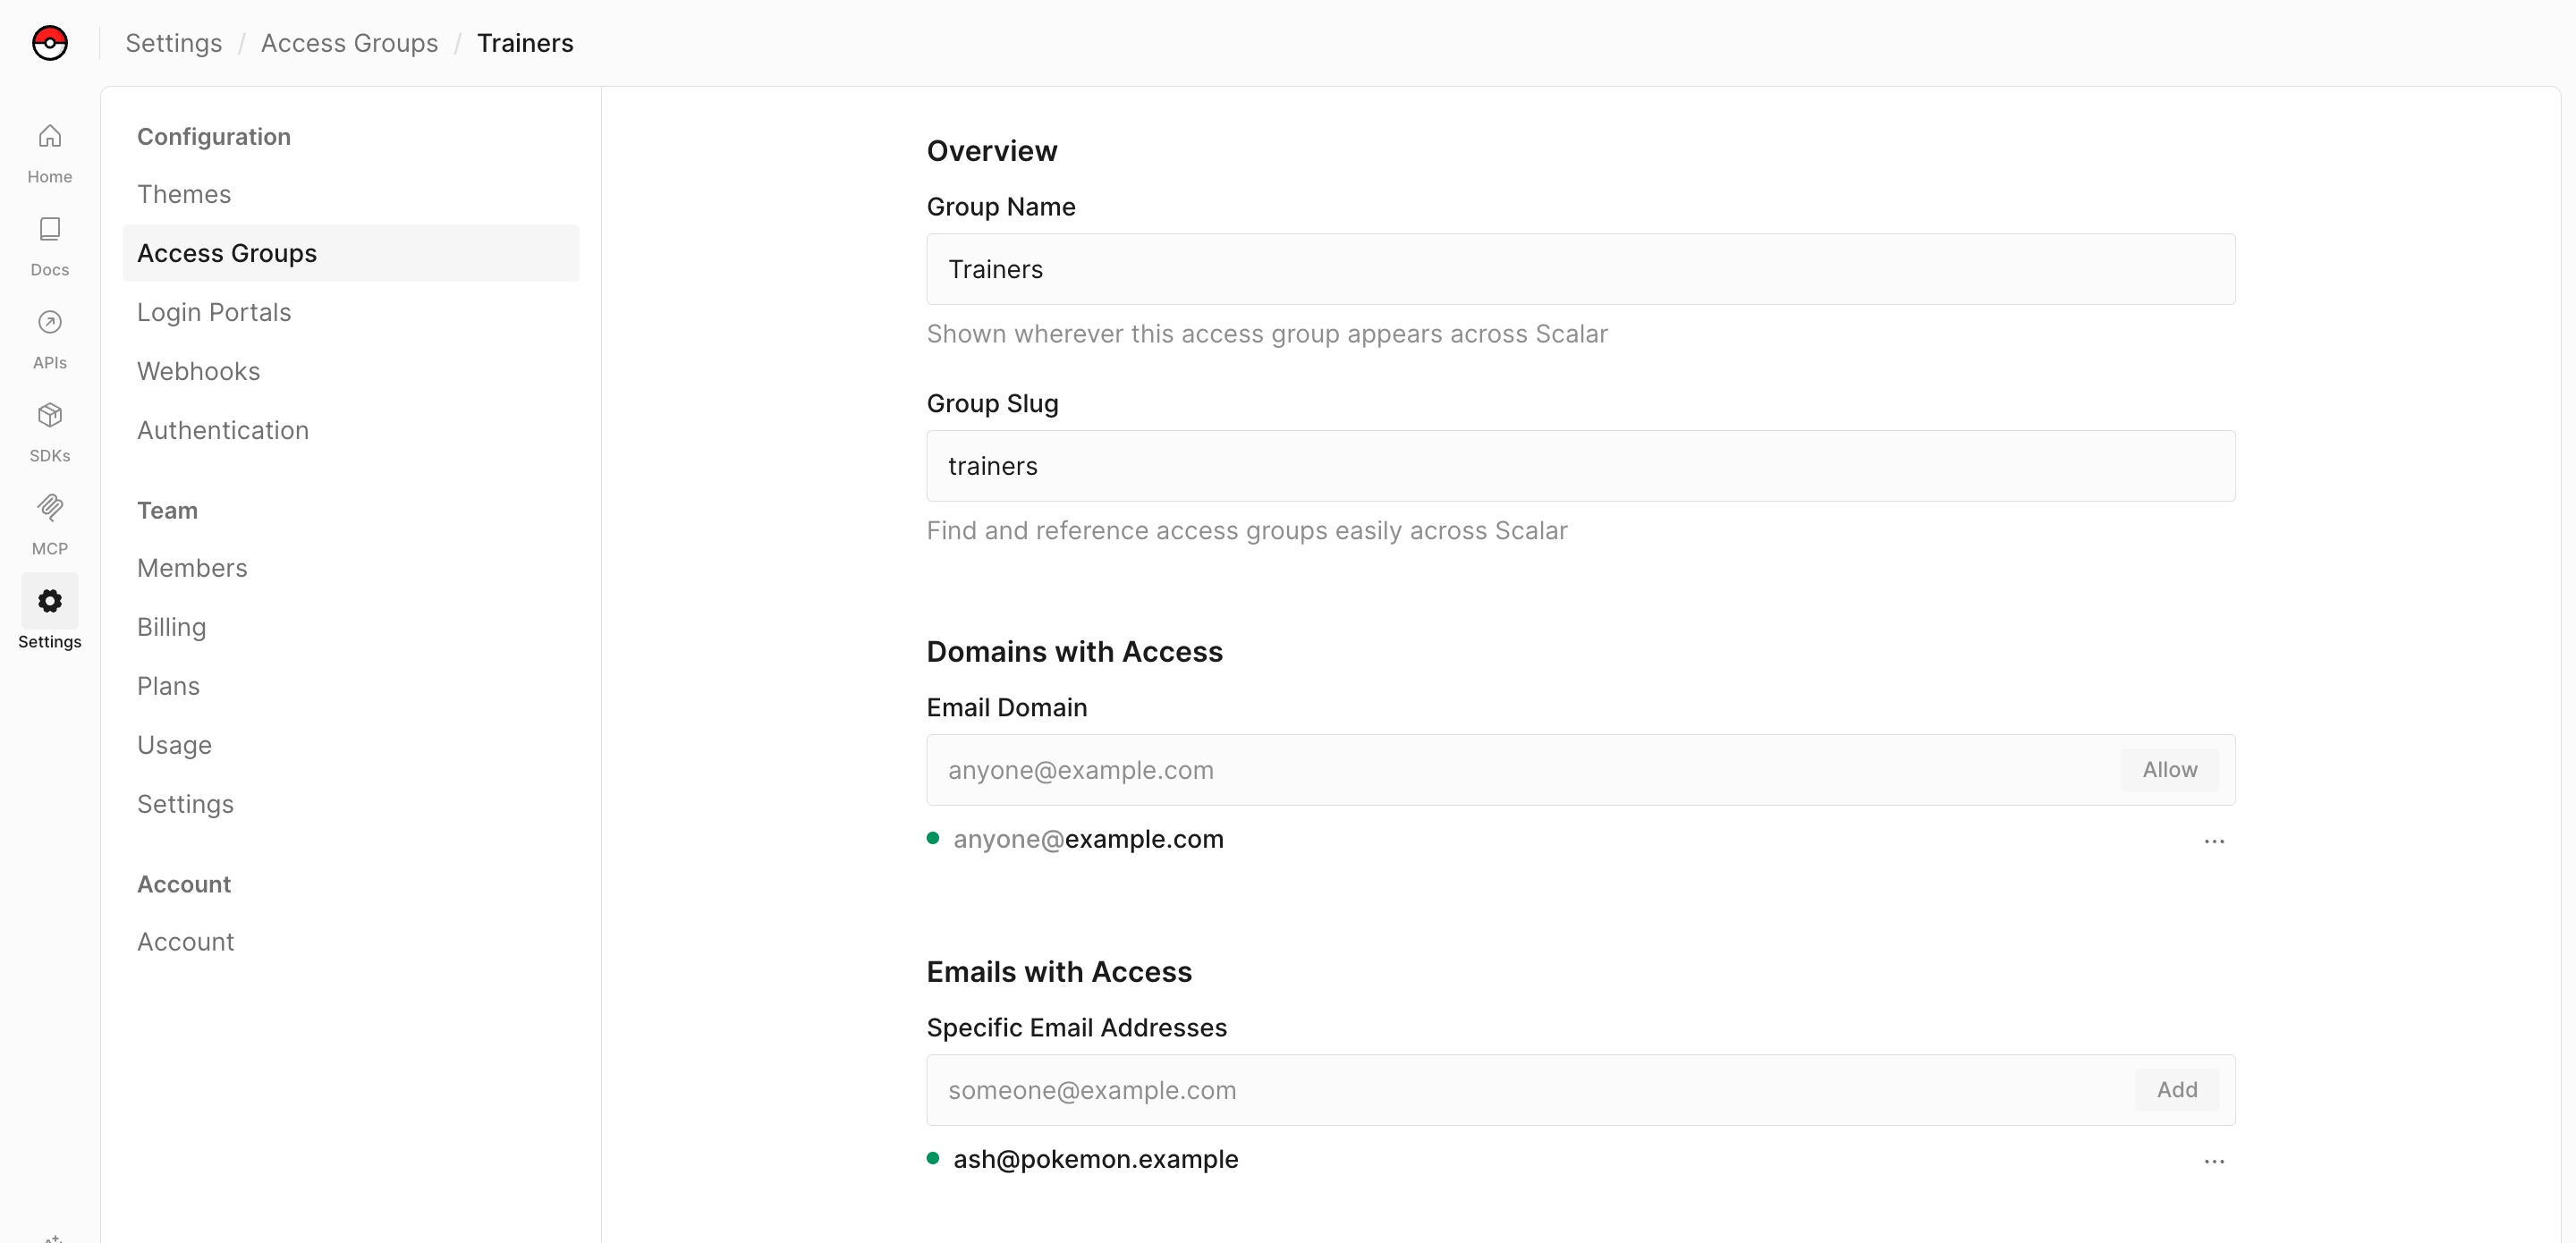Go to Access Groups breadcrumb
2576x1243 pixels.
(x=349, y=43)
